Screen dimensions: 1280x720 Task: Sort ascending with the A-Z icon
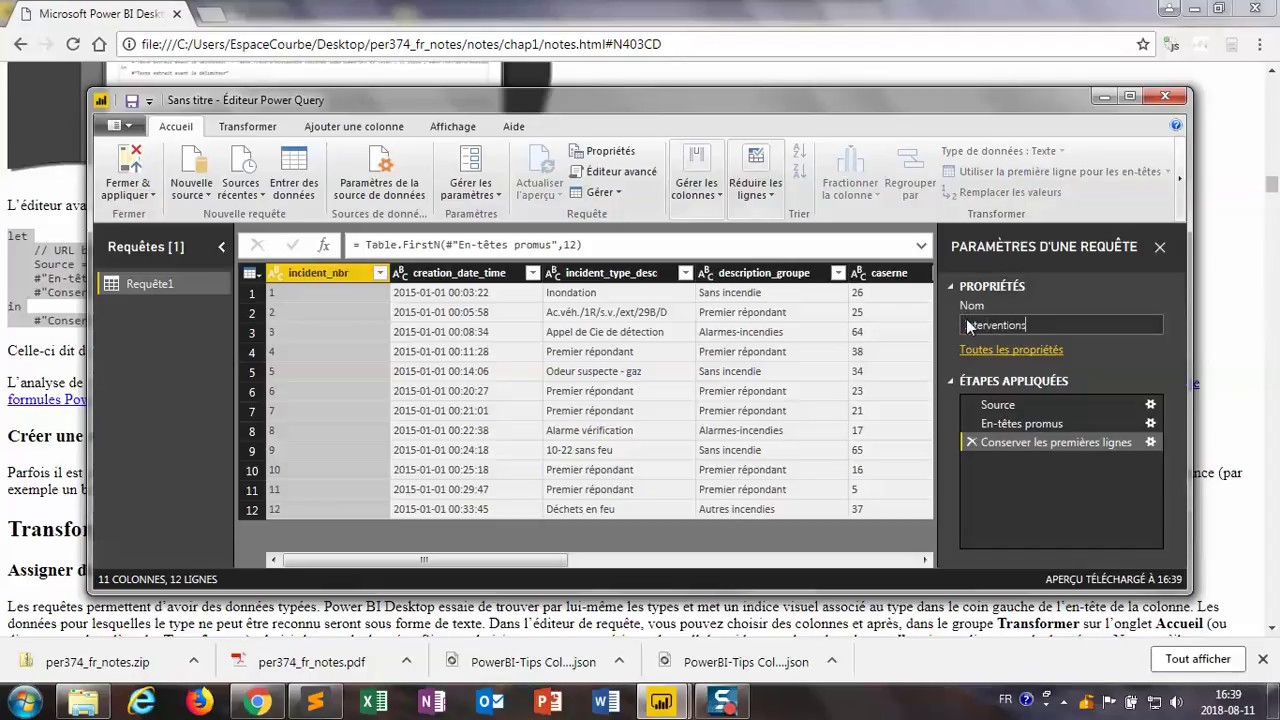[x=799, y=151]
